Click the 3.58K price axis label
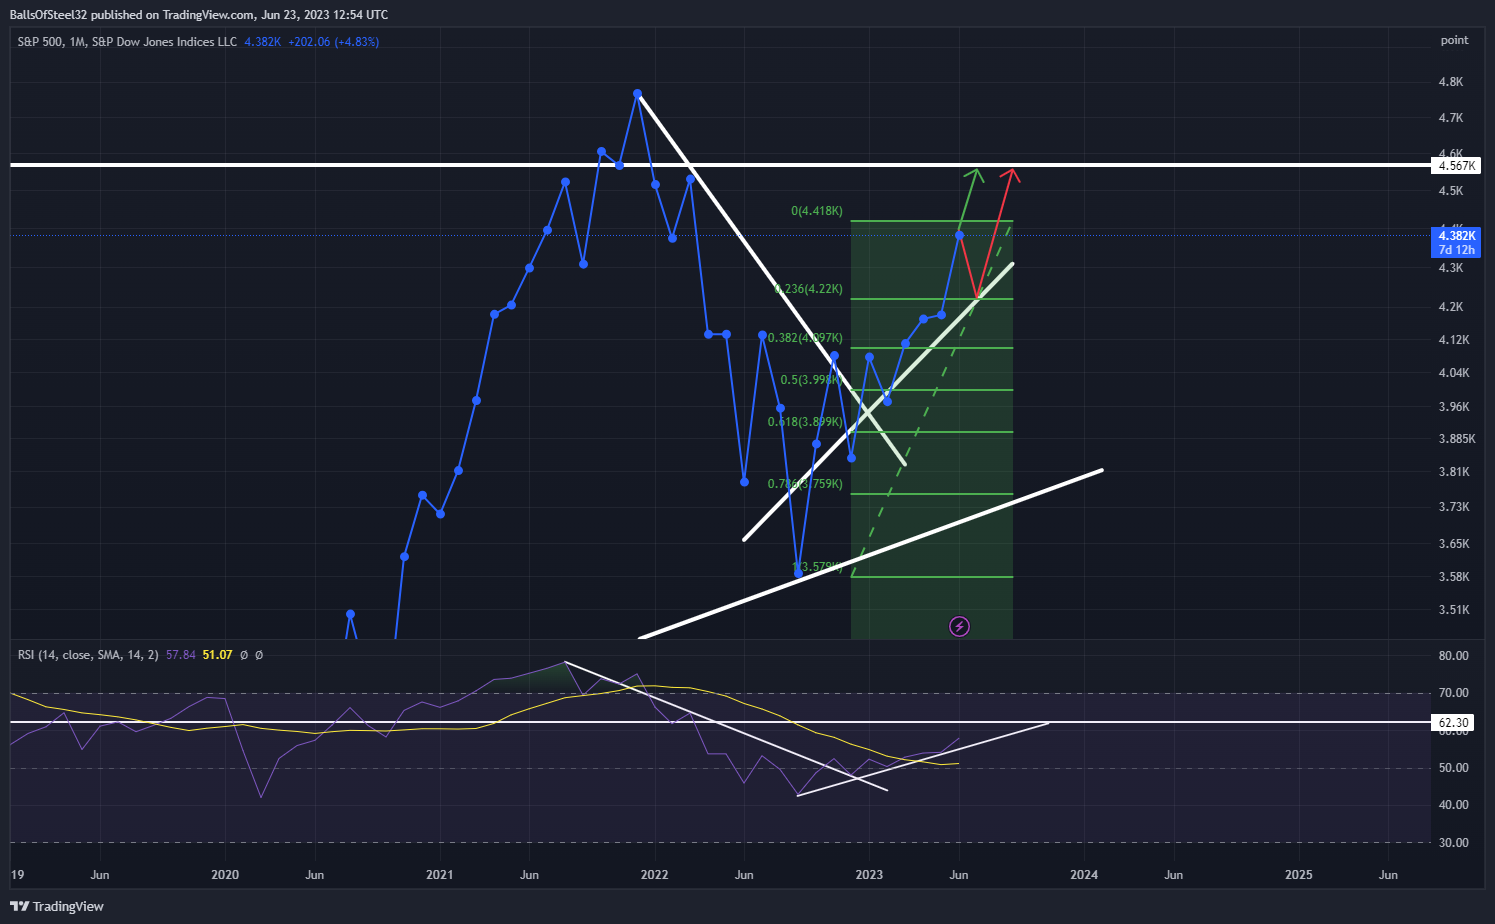The height and width of the screenshot is (924, 1495). coord(1454,577)
